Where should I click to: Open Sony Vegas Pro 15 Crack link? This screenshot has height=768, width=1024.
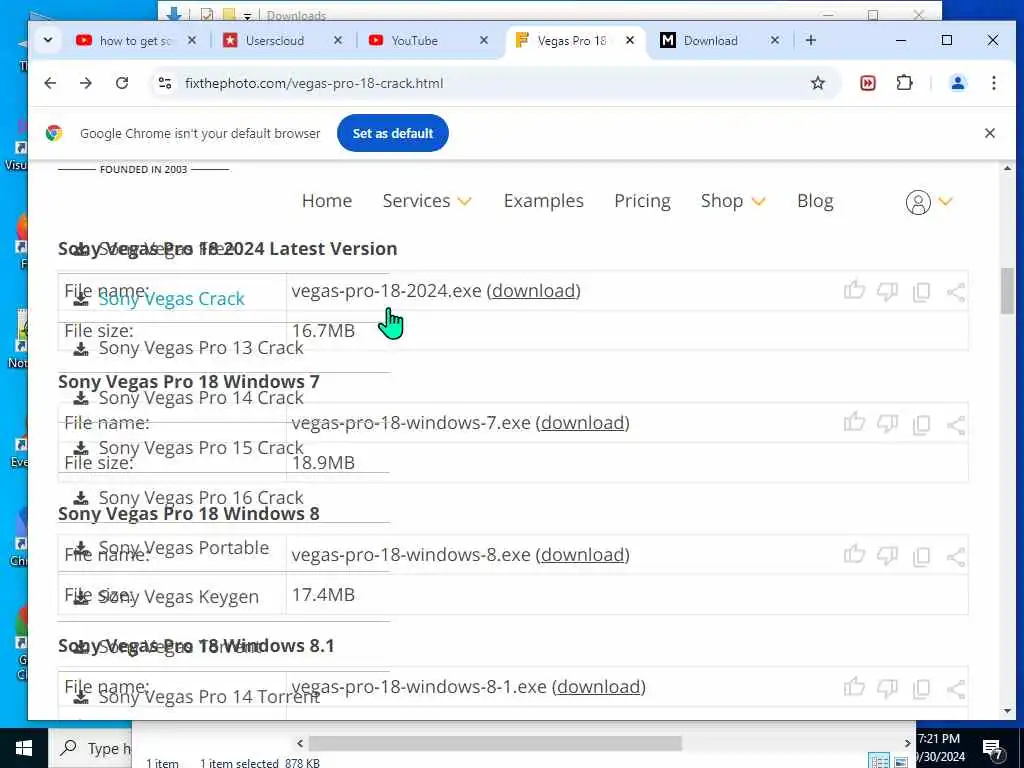tap(201, 447)
